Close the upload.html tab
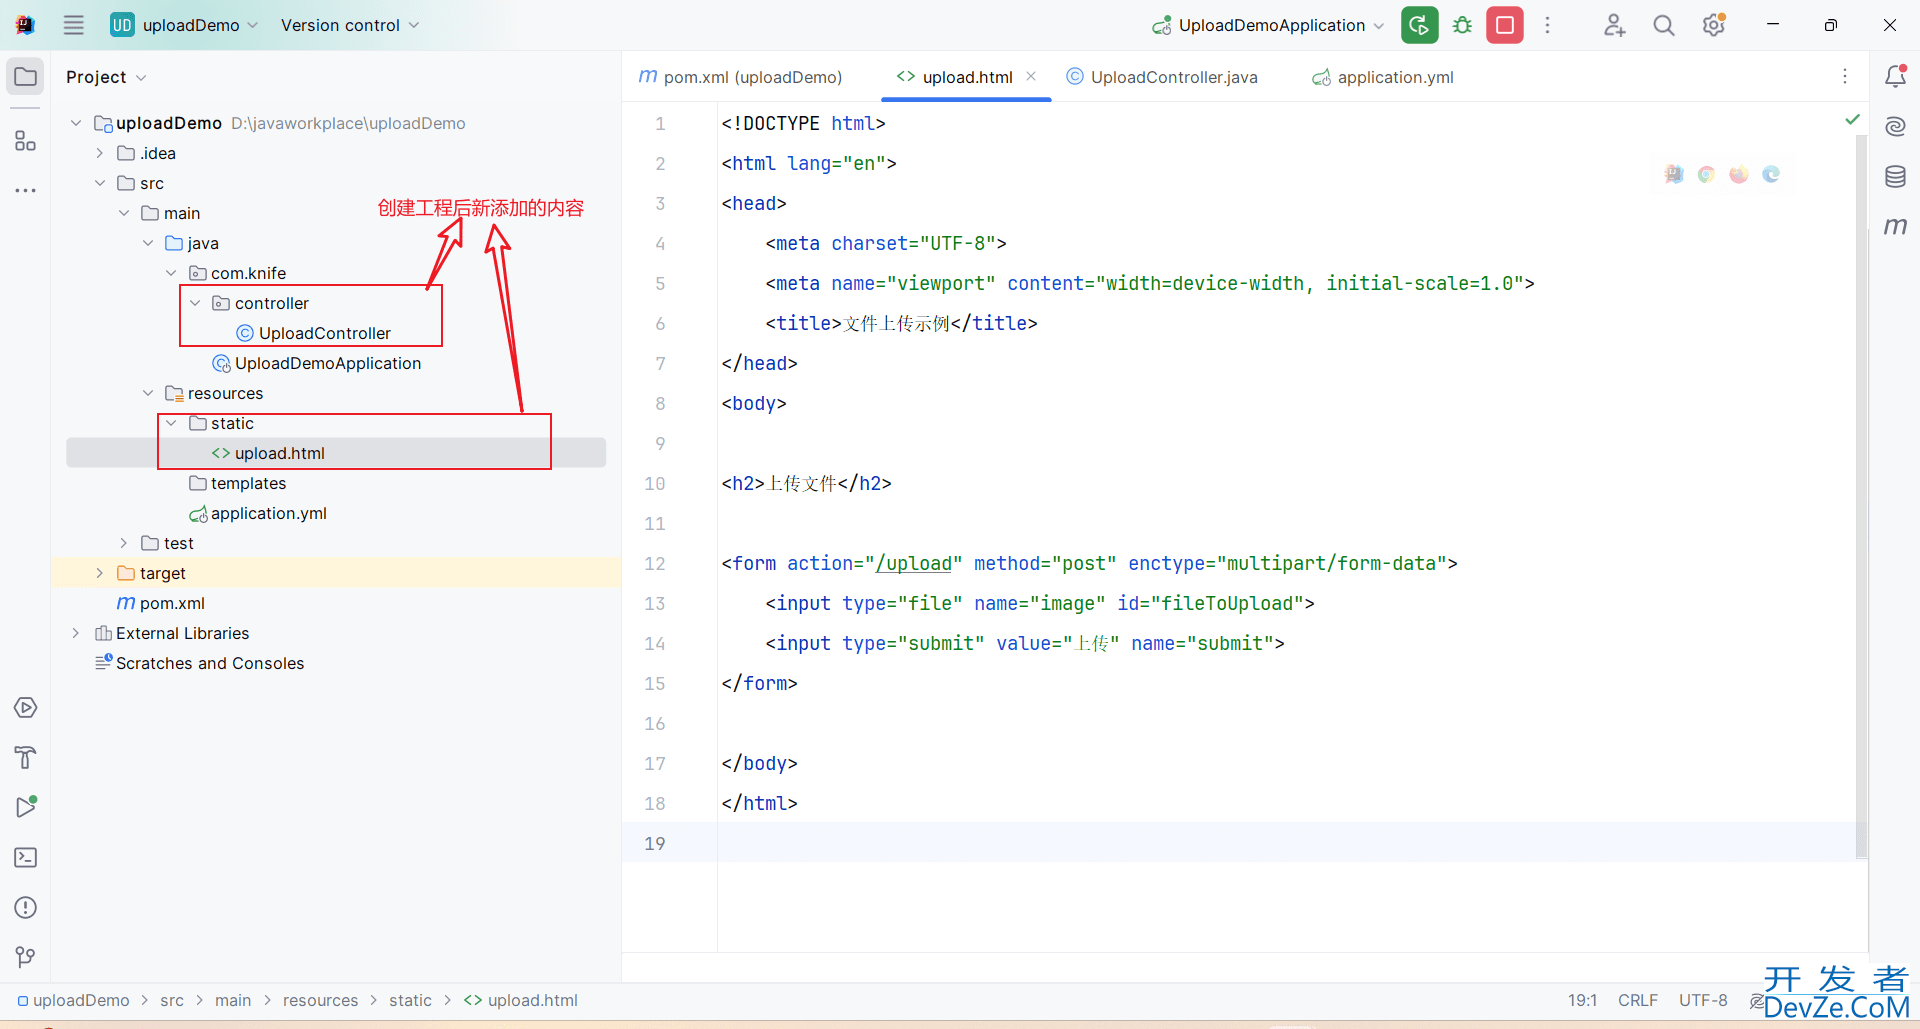 pos(1031,76)
